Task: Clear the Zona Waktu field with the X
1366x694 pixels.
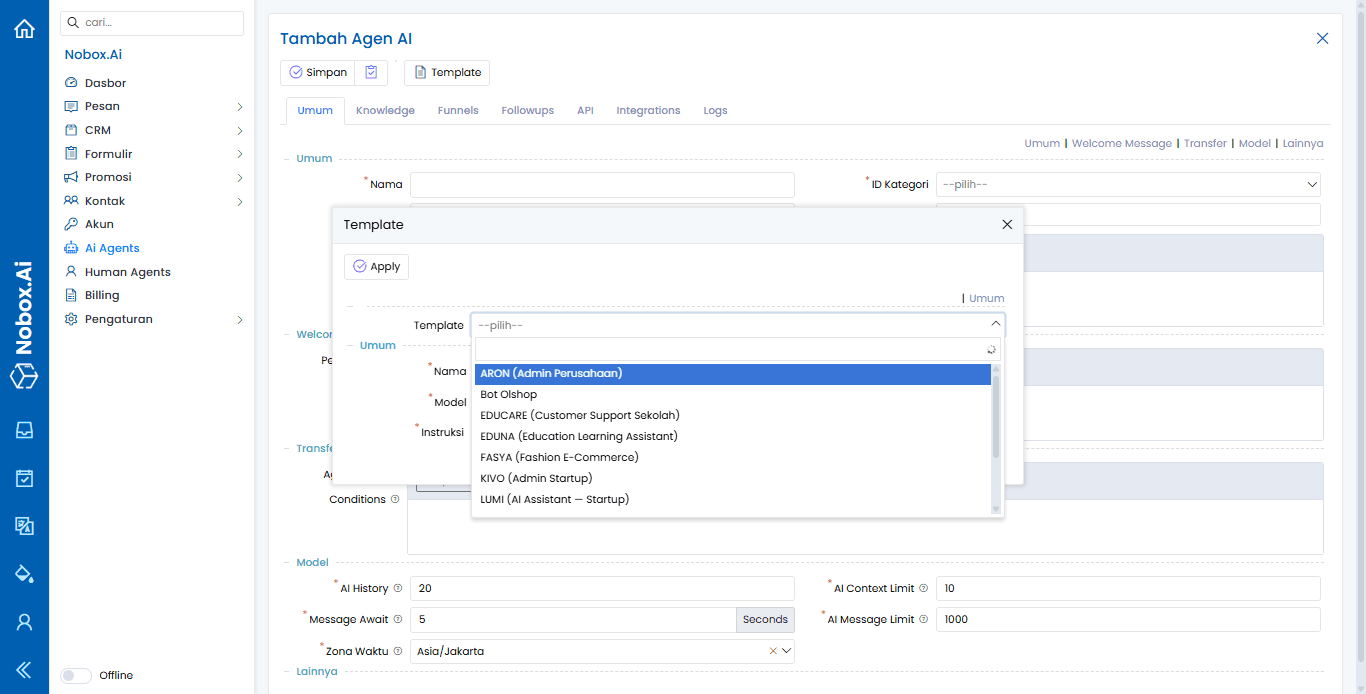Action: click(771, 650)
